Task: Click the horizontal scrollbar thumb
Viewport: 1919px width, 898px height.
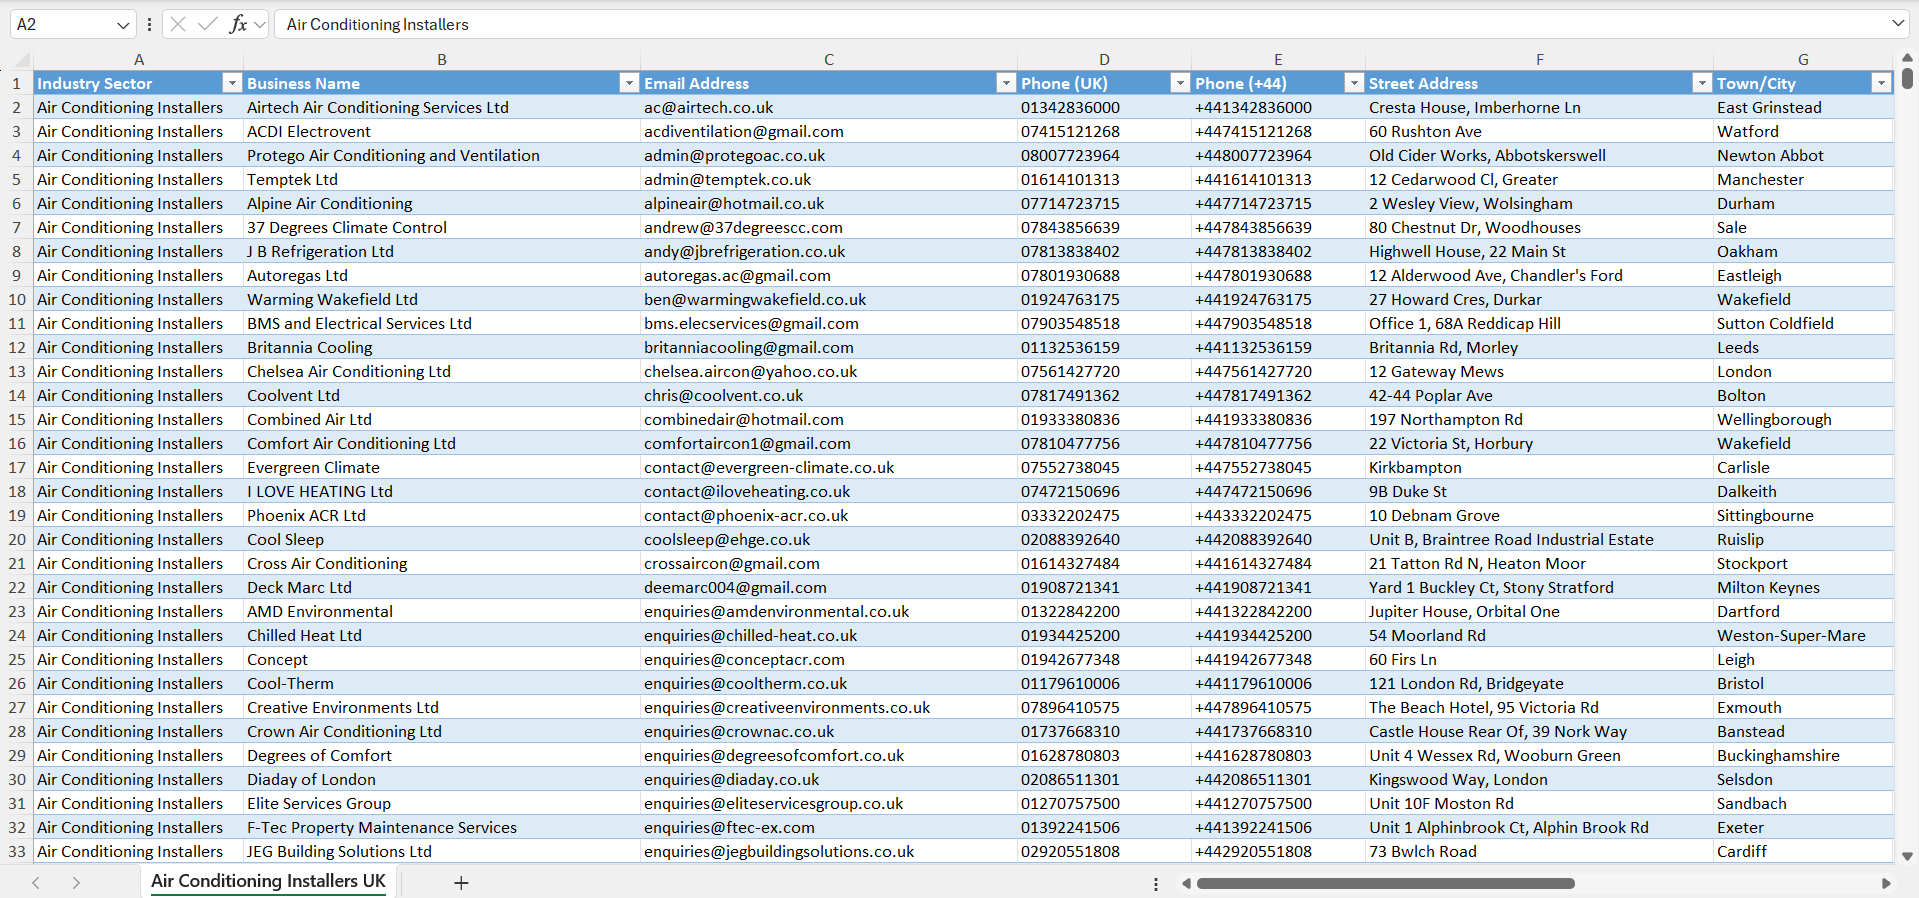Action: coord(1385,883)
